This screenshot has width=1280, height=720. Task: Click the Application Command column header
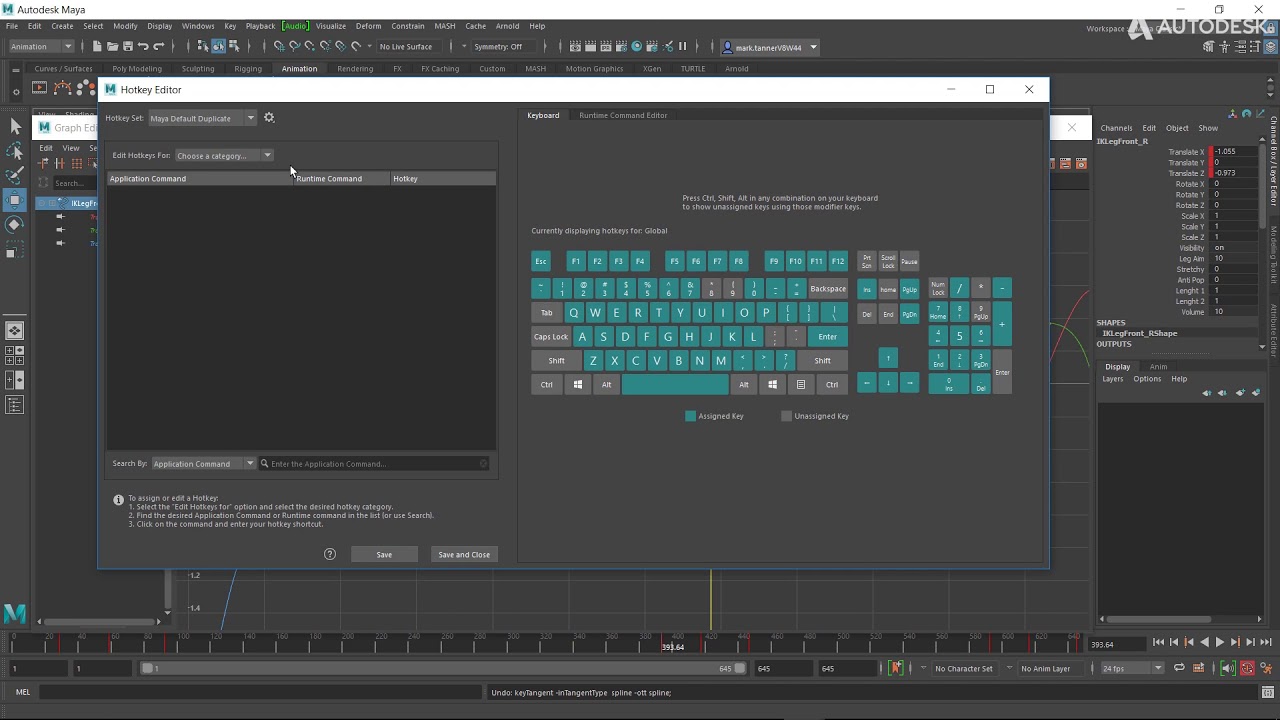pyautogui.click(x=200, y=179)
